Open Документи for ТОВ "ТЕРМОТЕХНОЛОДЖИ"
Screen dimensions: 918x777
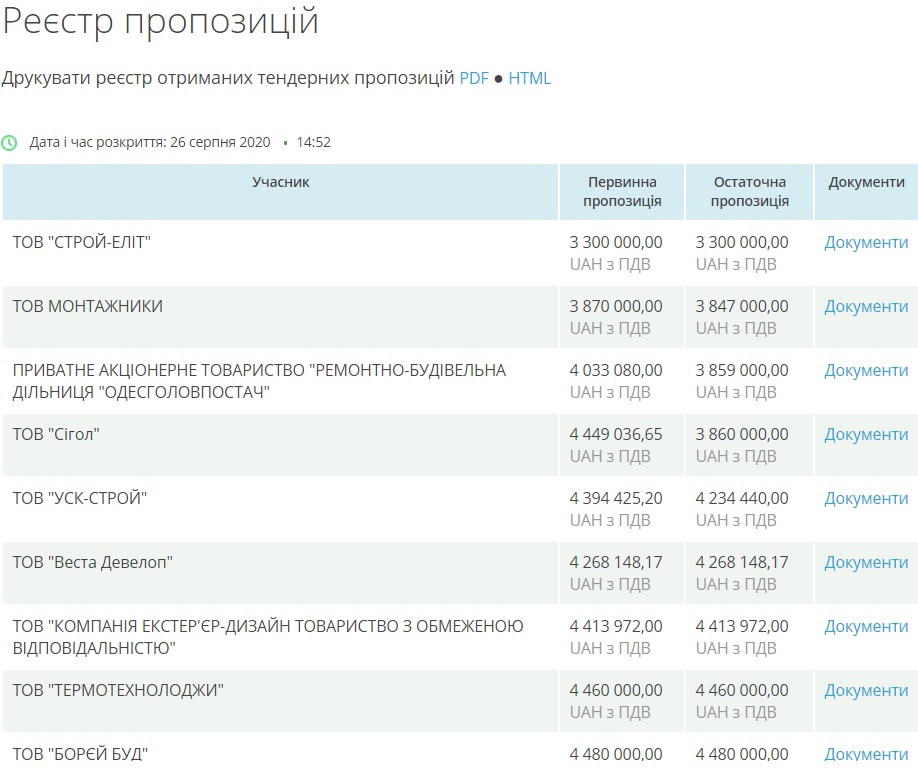(866, 690)
